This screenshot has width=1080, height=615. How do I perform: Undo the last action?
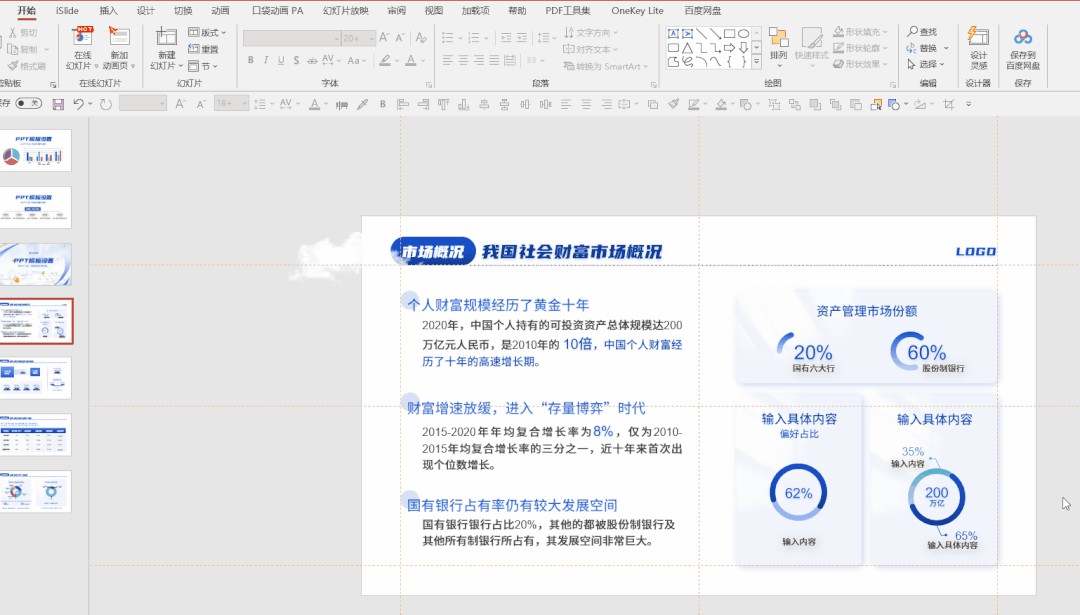[79, 104]
